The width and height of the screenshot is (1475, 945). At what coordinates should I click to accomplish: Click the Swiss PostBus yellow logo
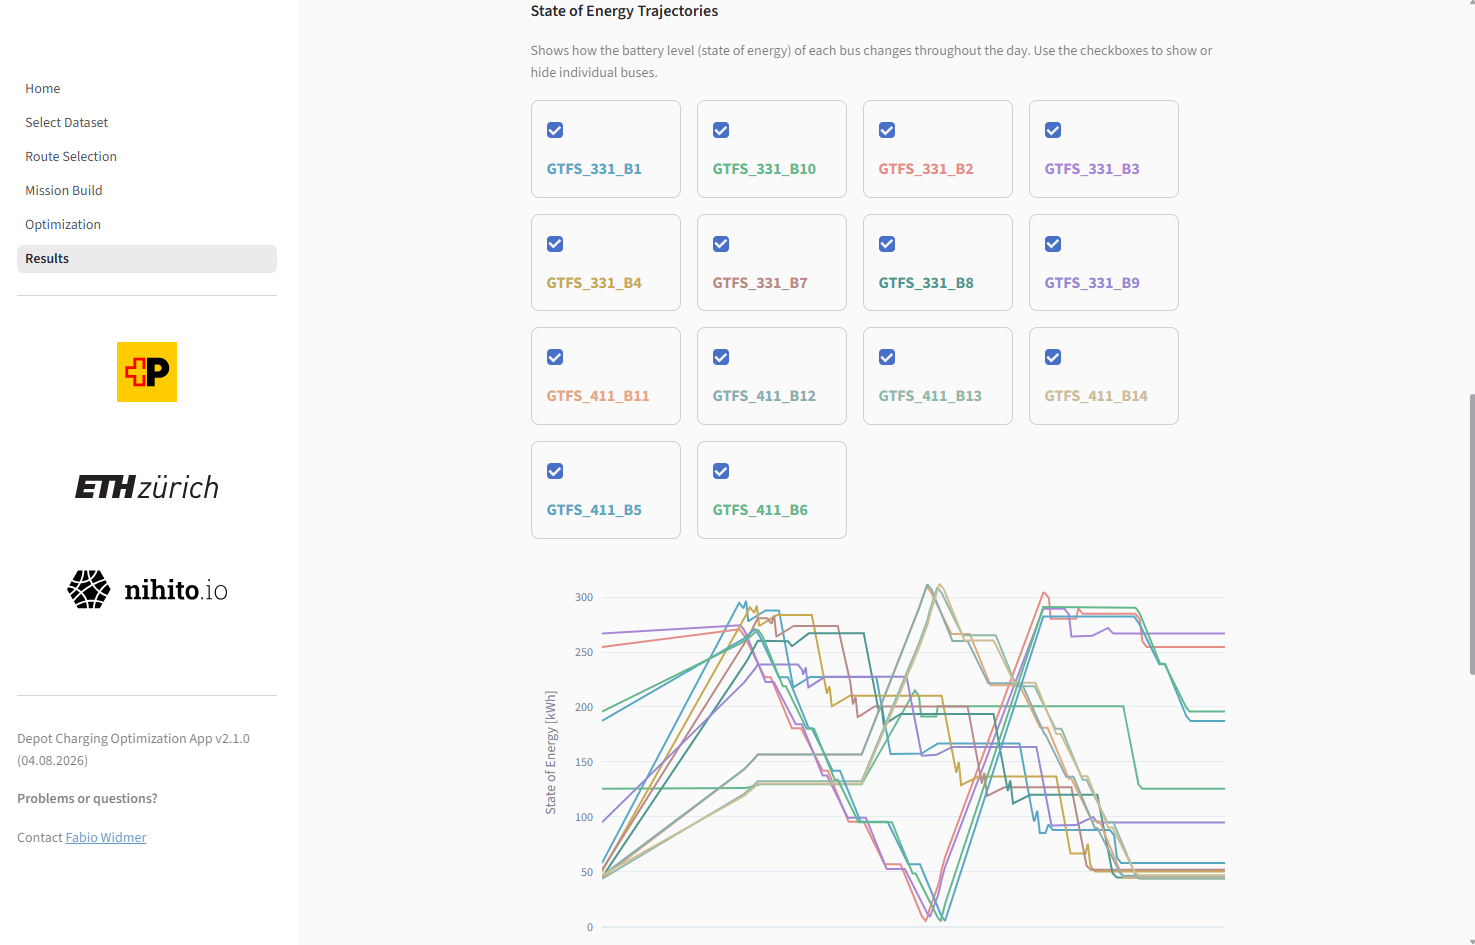click(x=147, y=372)
